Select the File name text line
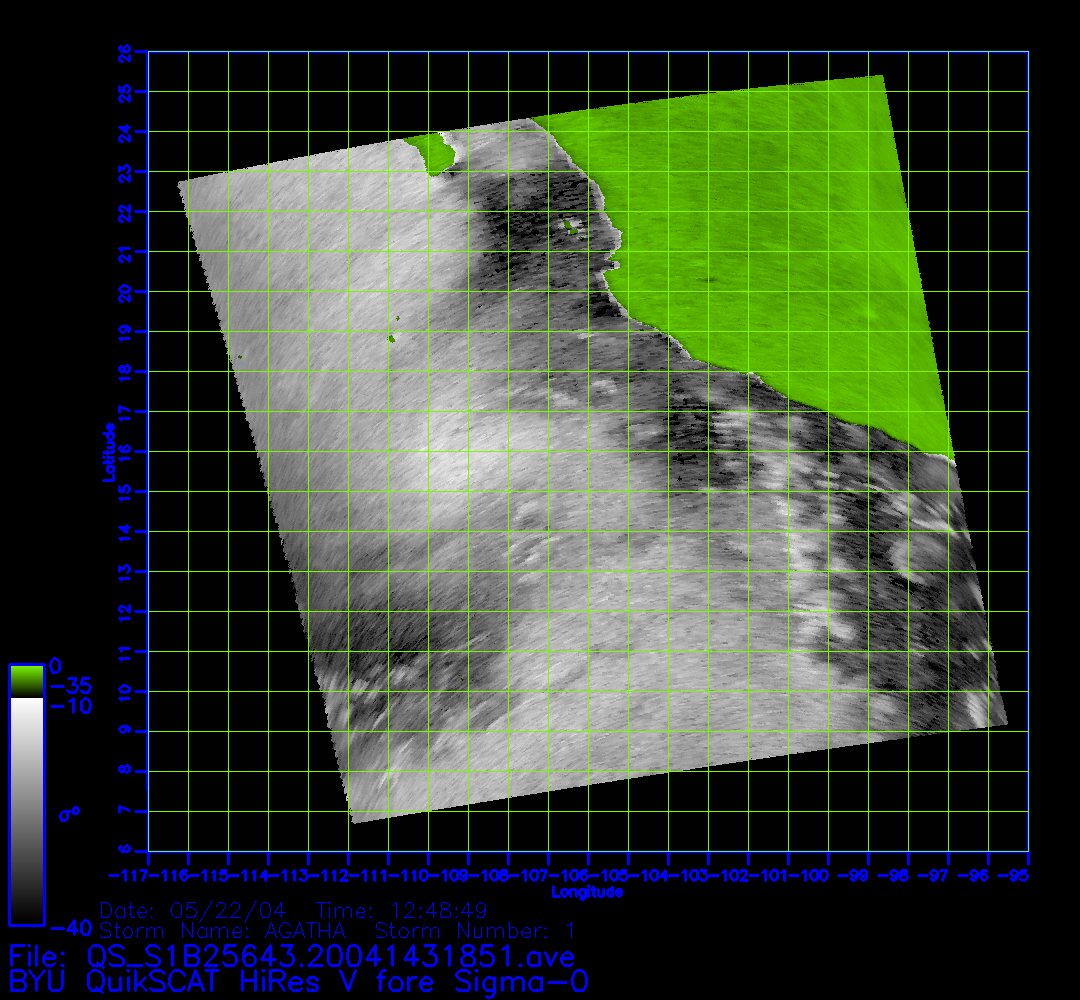This screenshot has height=1000, width=1080. 291,956
